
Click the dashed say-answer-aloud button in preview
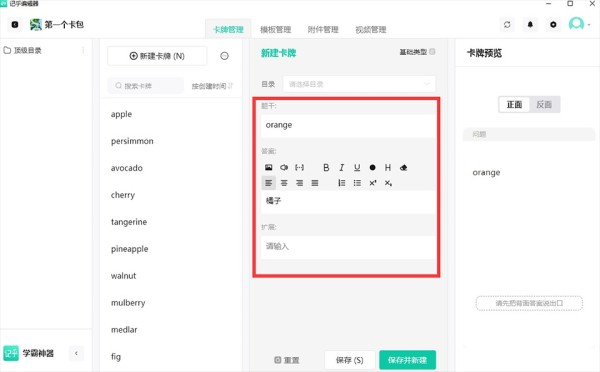point(529,303)
